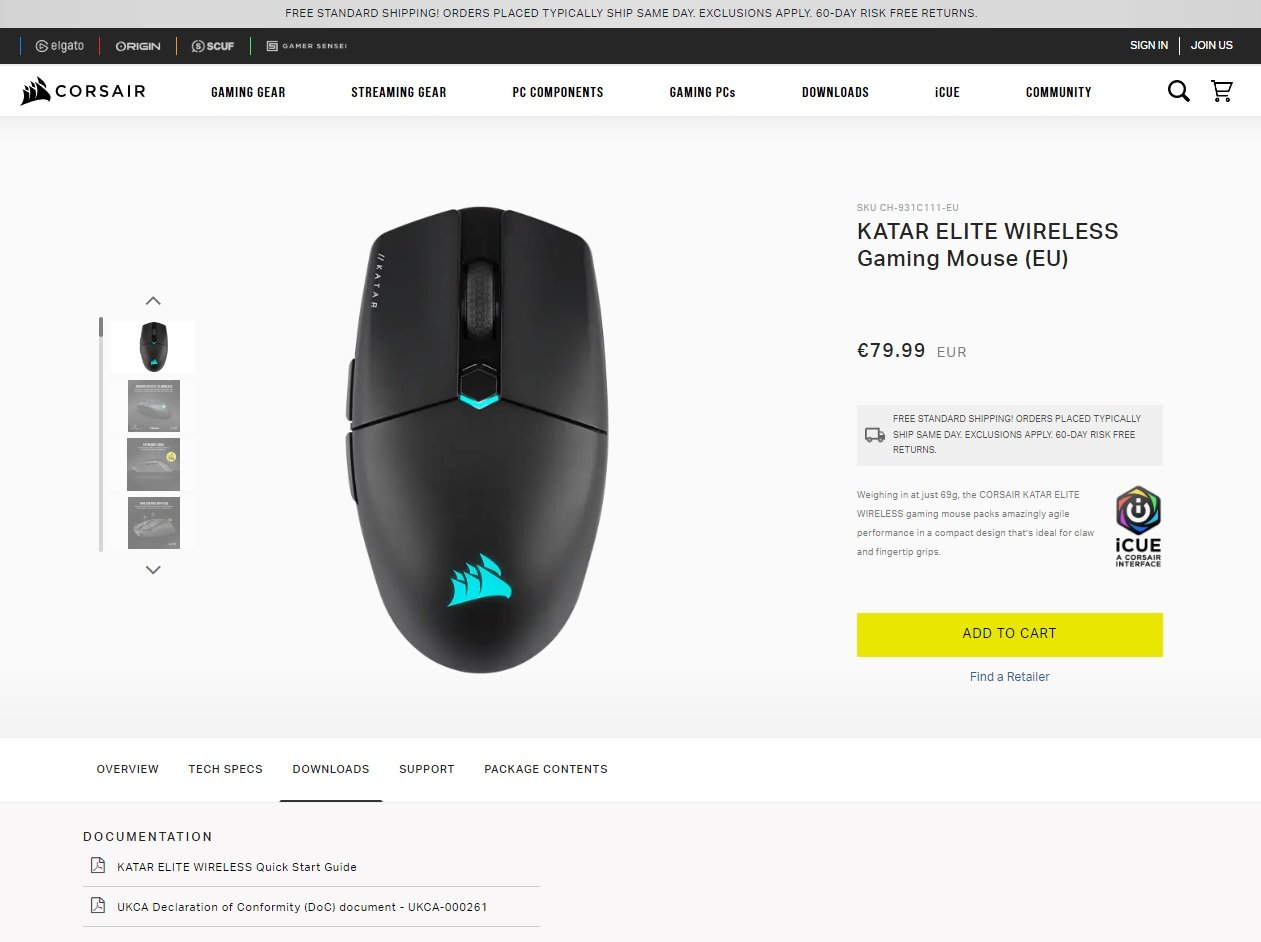
Task: Click the thumbnail gallery scrollbar
Action: pos(101,434)
